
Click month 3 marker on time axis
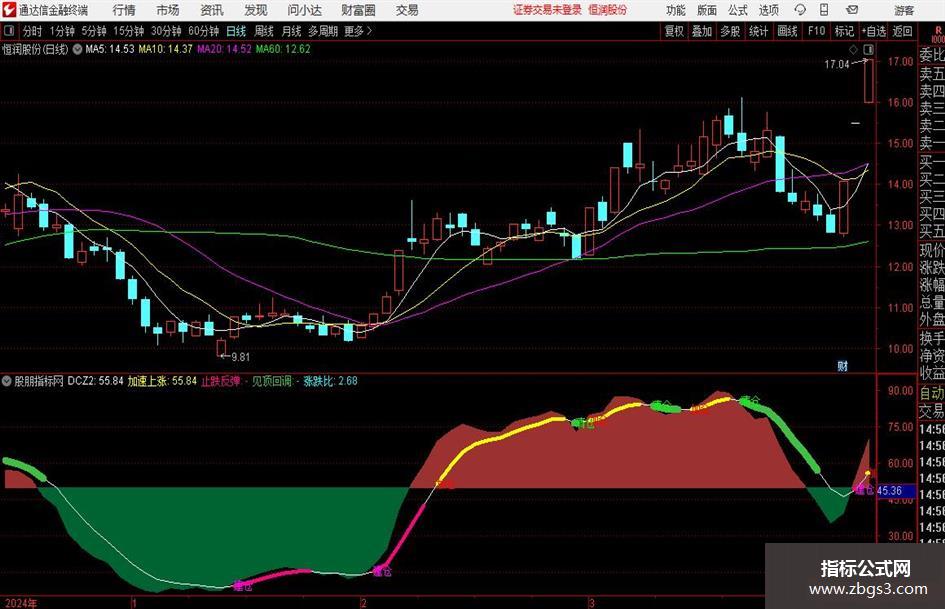coord(591,603)
